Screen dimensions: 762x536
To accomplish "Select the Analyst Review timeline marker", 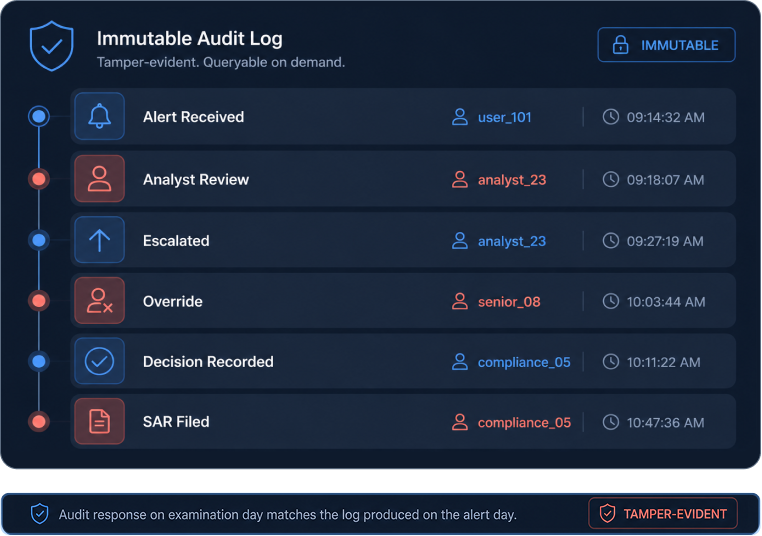I will pyautogui.click(x=39, y=179).
